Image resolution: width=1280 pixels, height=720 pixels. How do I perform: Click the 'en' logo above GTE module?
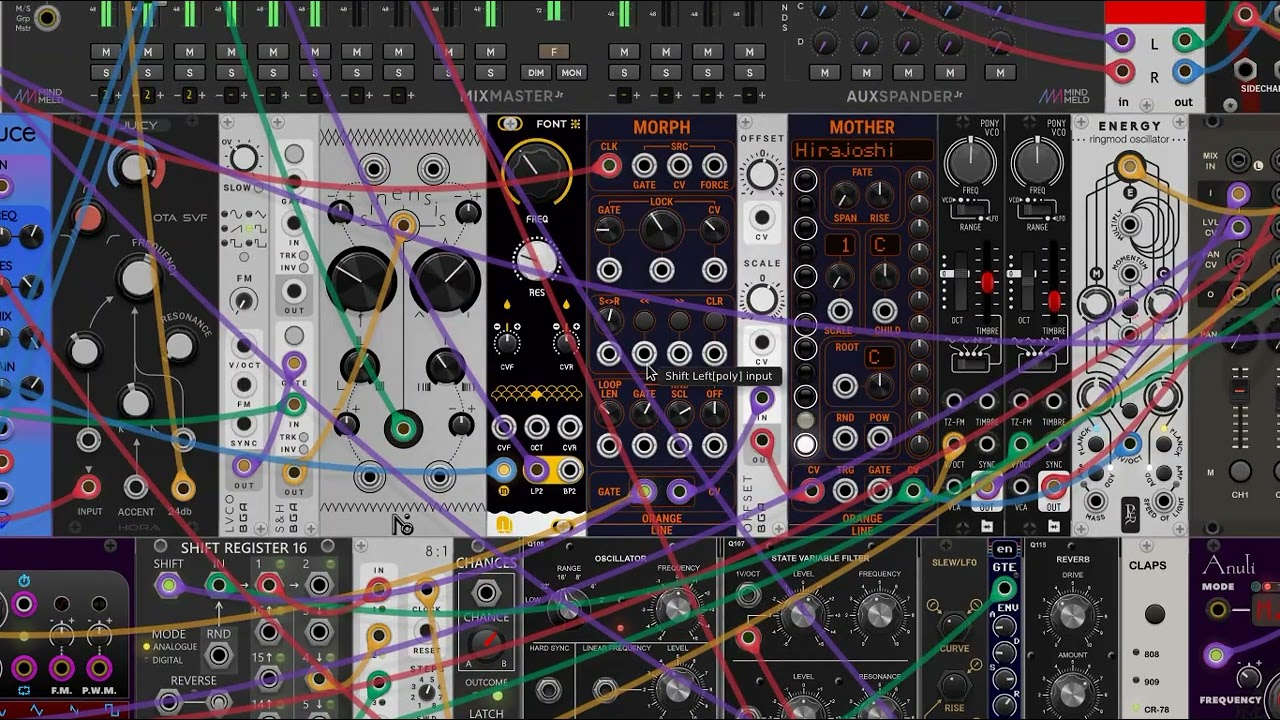(x=1004, y=549)
